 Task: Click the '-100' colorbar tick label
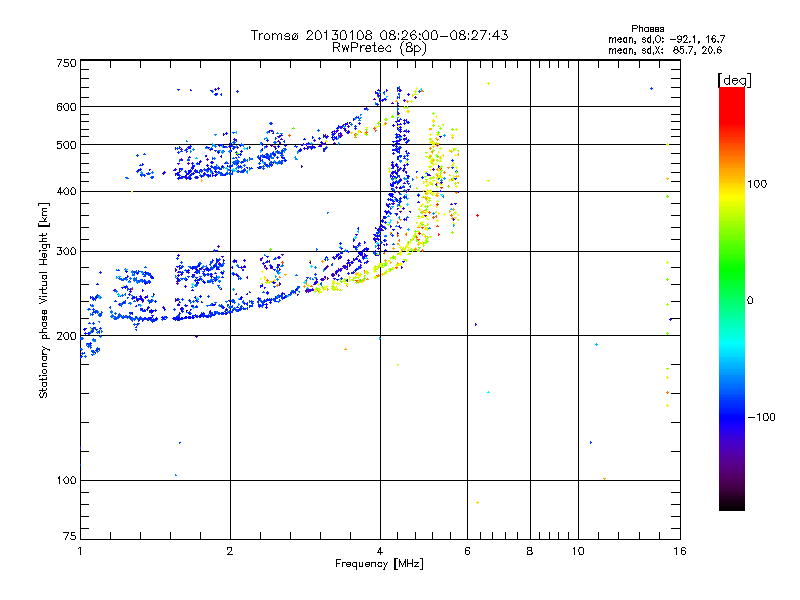click(x=761, y=417)
